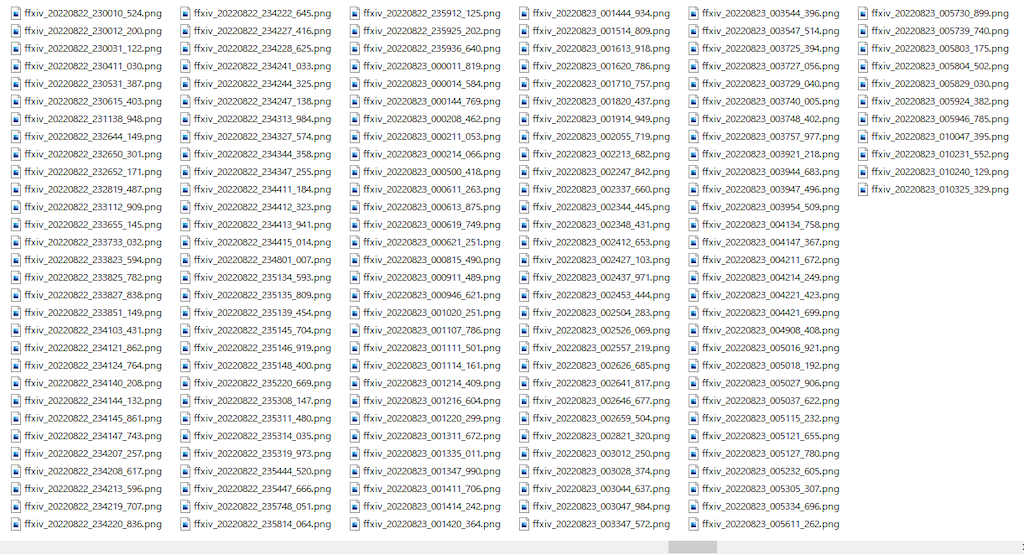Click the PNG icon of ffxiv_20220823_001444_934.png
Viewport: 1024px width, 555px height.
524,13
